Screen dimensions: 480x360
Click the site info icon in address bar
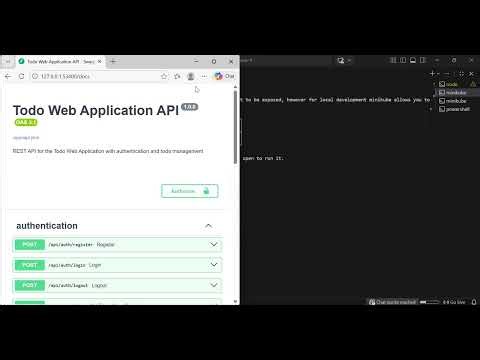point(35,76)
